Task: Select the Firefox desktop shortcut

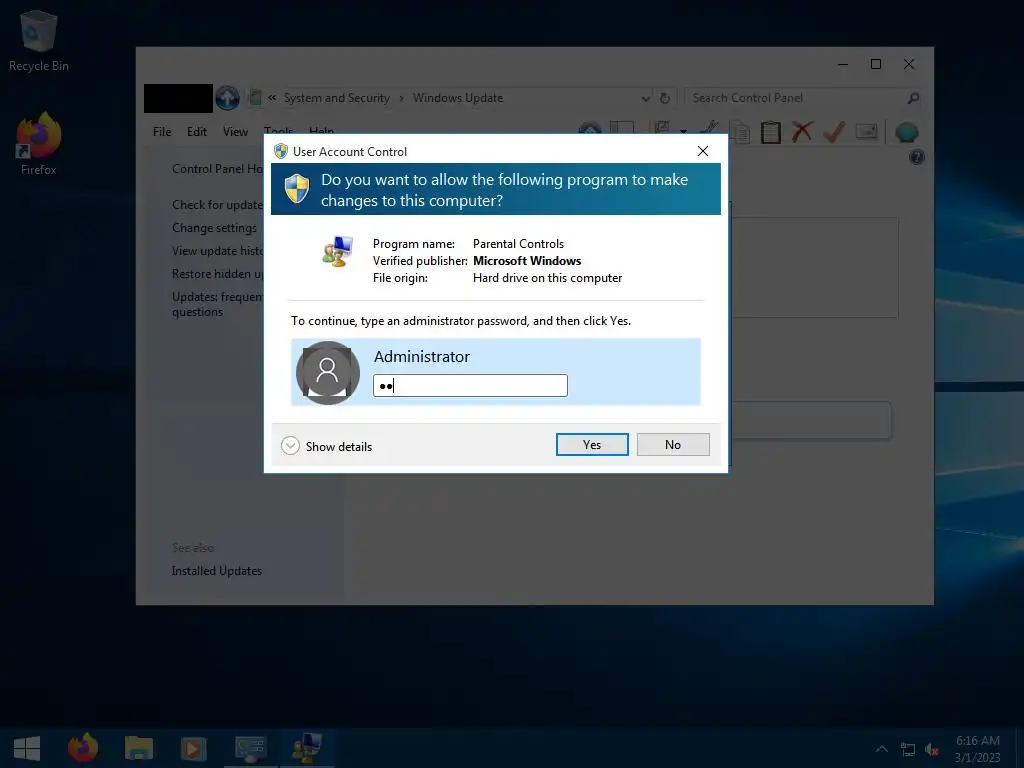Action: (39, 144)
